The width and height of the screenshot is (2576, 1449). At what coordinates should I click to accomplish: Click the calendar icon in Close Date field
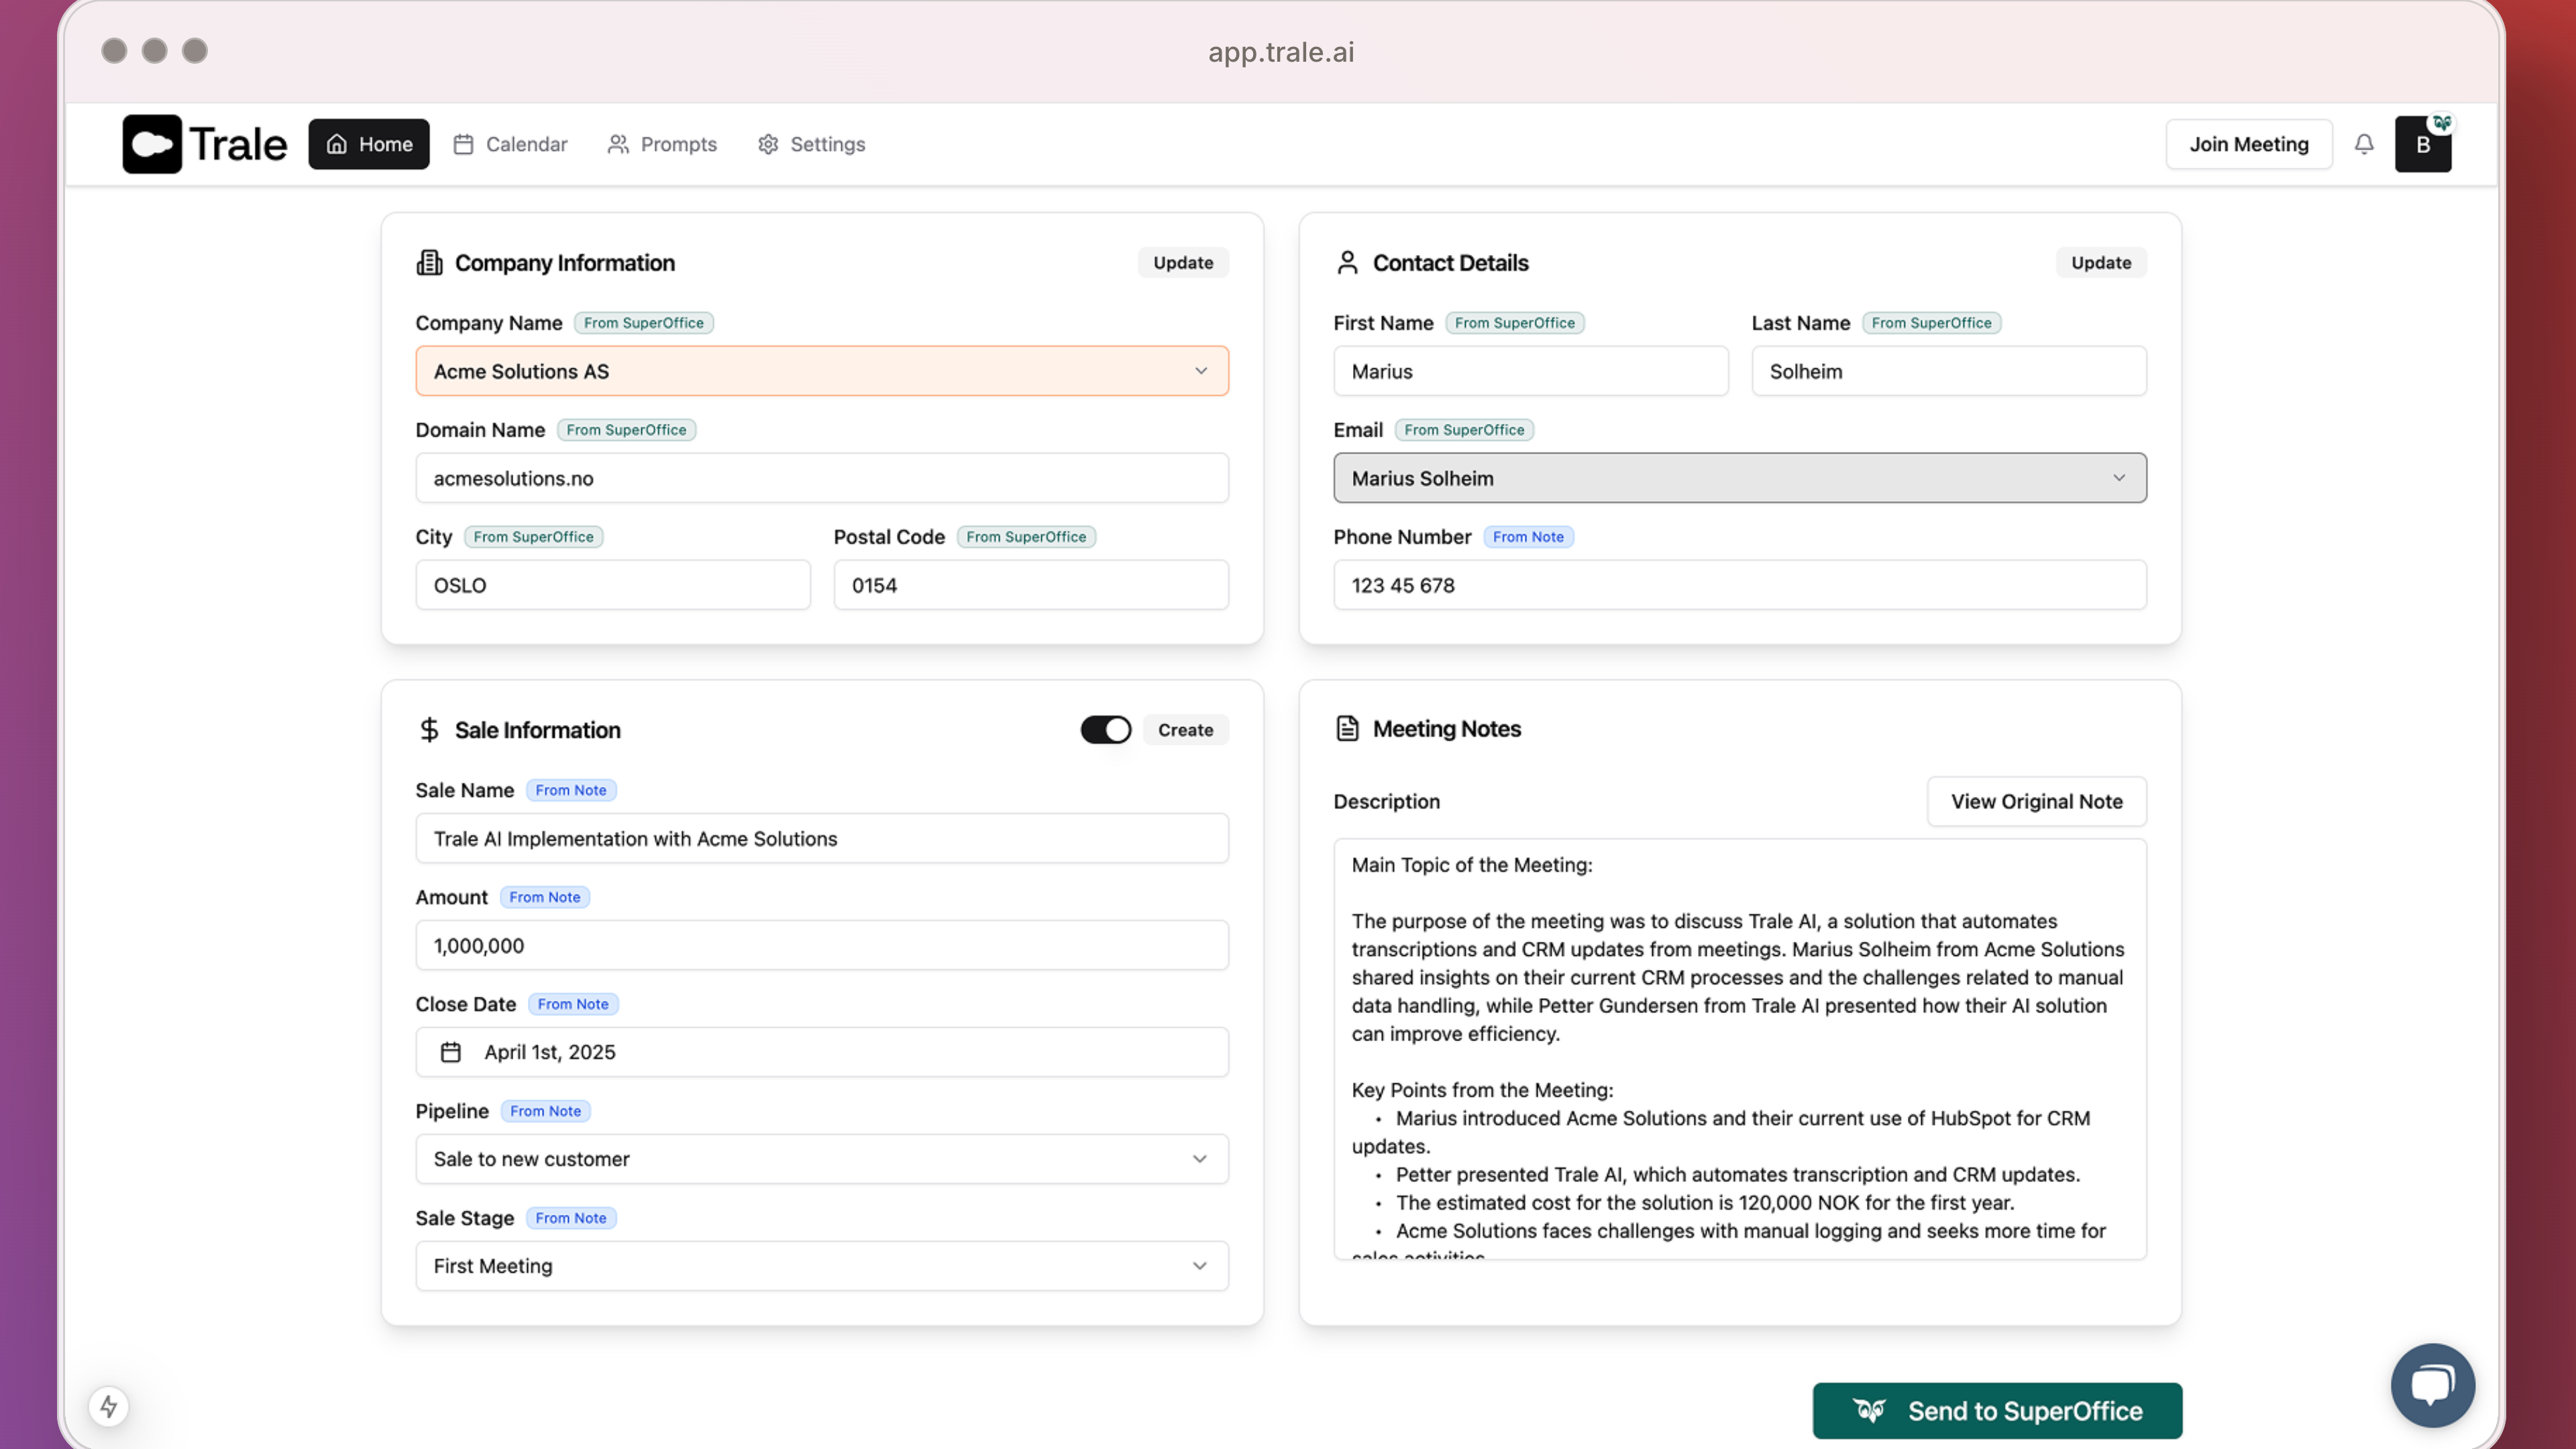[x=451, y=1052]
